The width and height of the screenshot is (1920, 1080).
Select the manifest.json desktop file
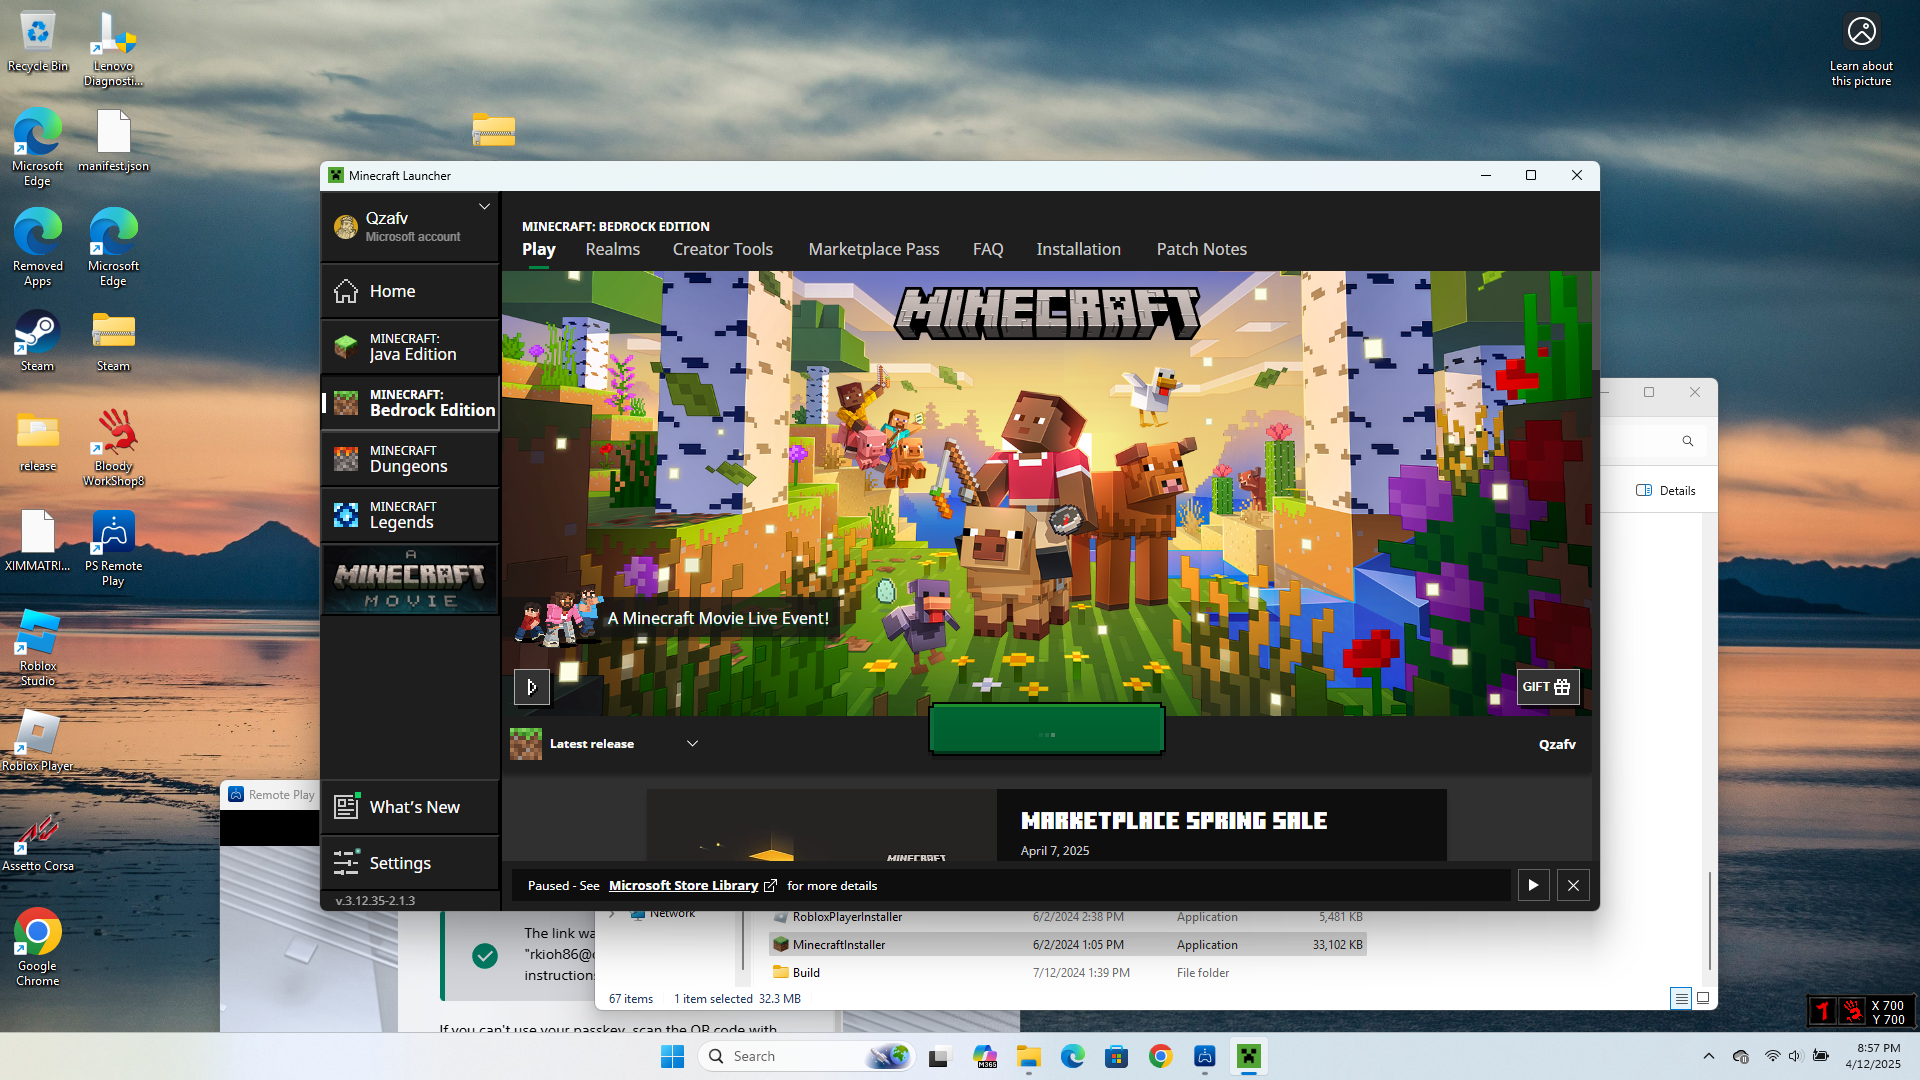[x=113, y=142]
